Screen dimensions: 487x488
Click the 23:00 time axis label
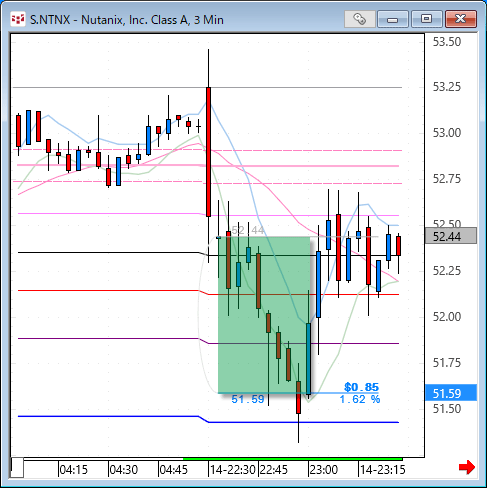(324, 470)
